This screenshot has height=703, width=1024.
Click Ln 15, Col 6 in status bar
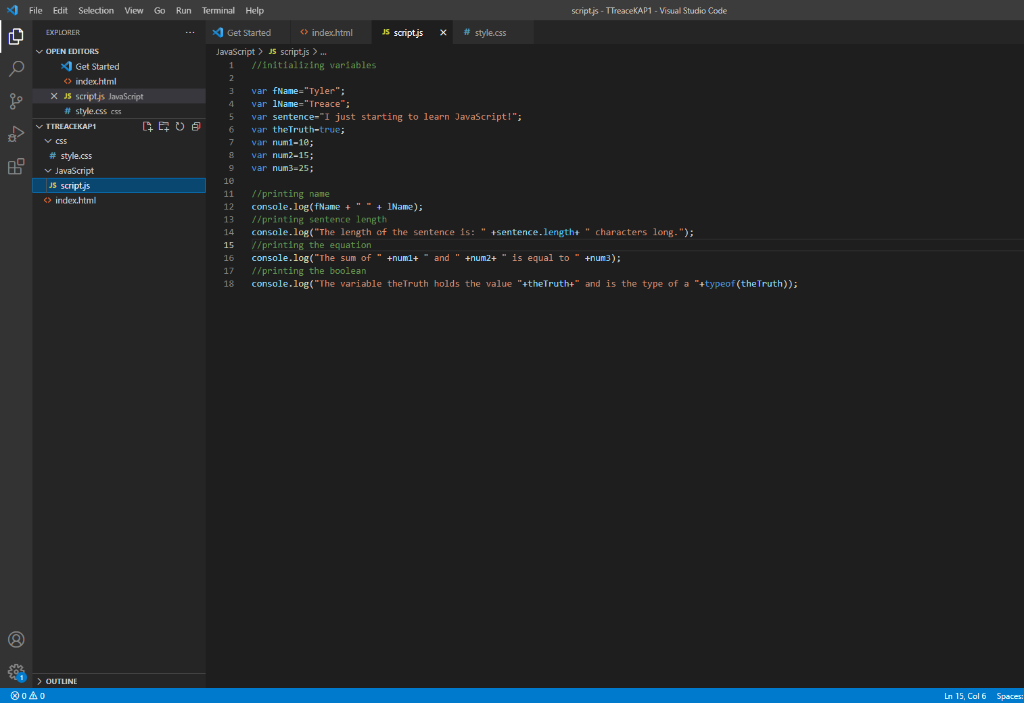point(965,696)
